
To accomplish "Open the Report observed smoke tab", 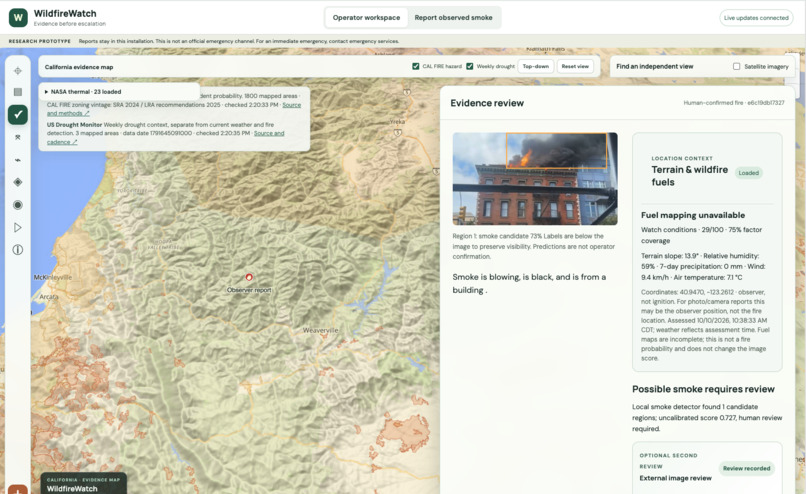I will (453, 17).
